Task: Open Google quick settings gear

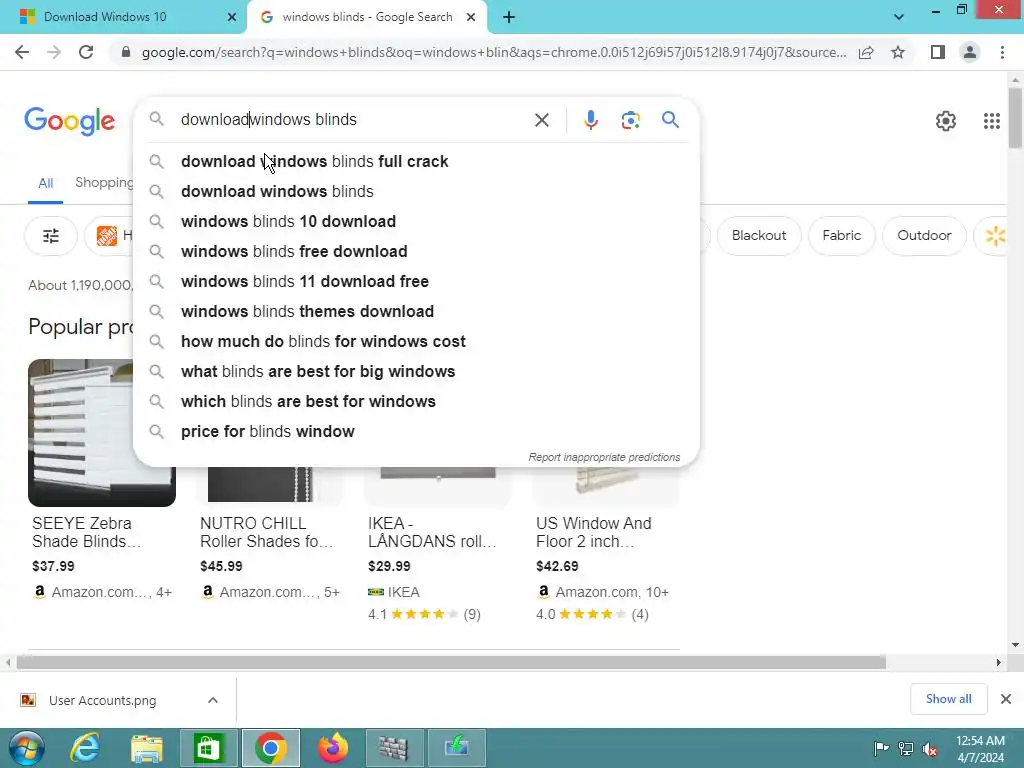Action: click(x=946, y=121)
